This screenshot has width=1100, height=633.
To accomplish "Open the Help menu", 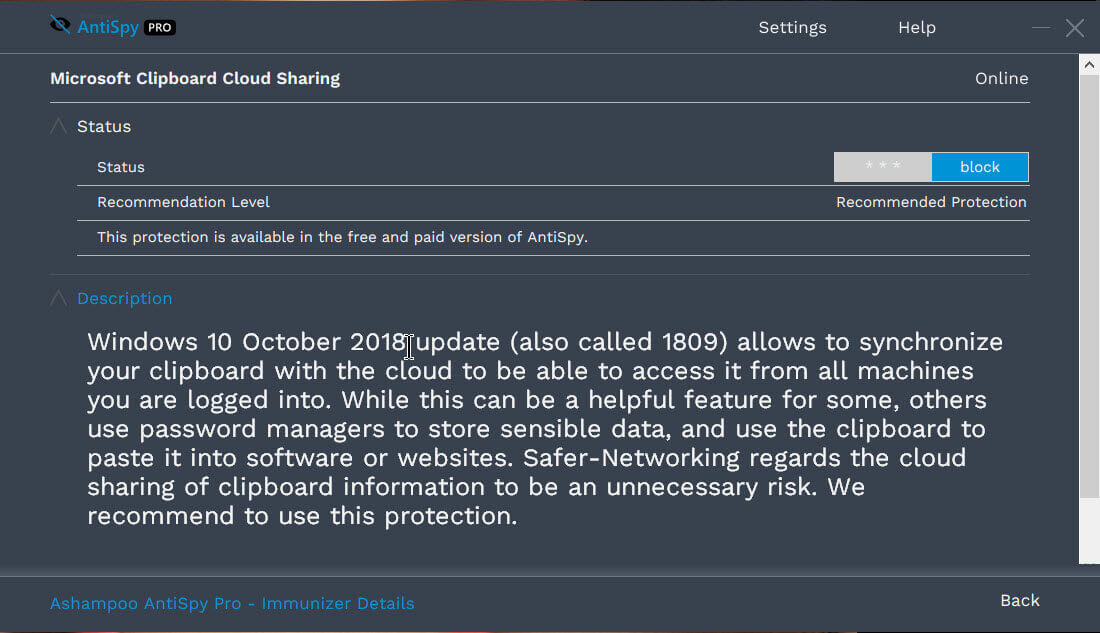I will click(x=917, y=27).
